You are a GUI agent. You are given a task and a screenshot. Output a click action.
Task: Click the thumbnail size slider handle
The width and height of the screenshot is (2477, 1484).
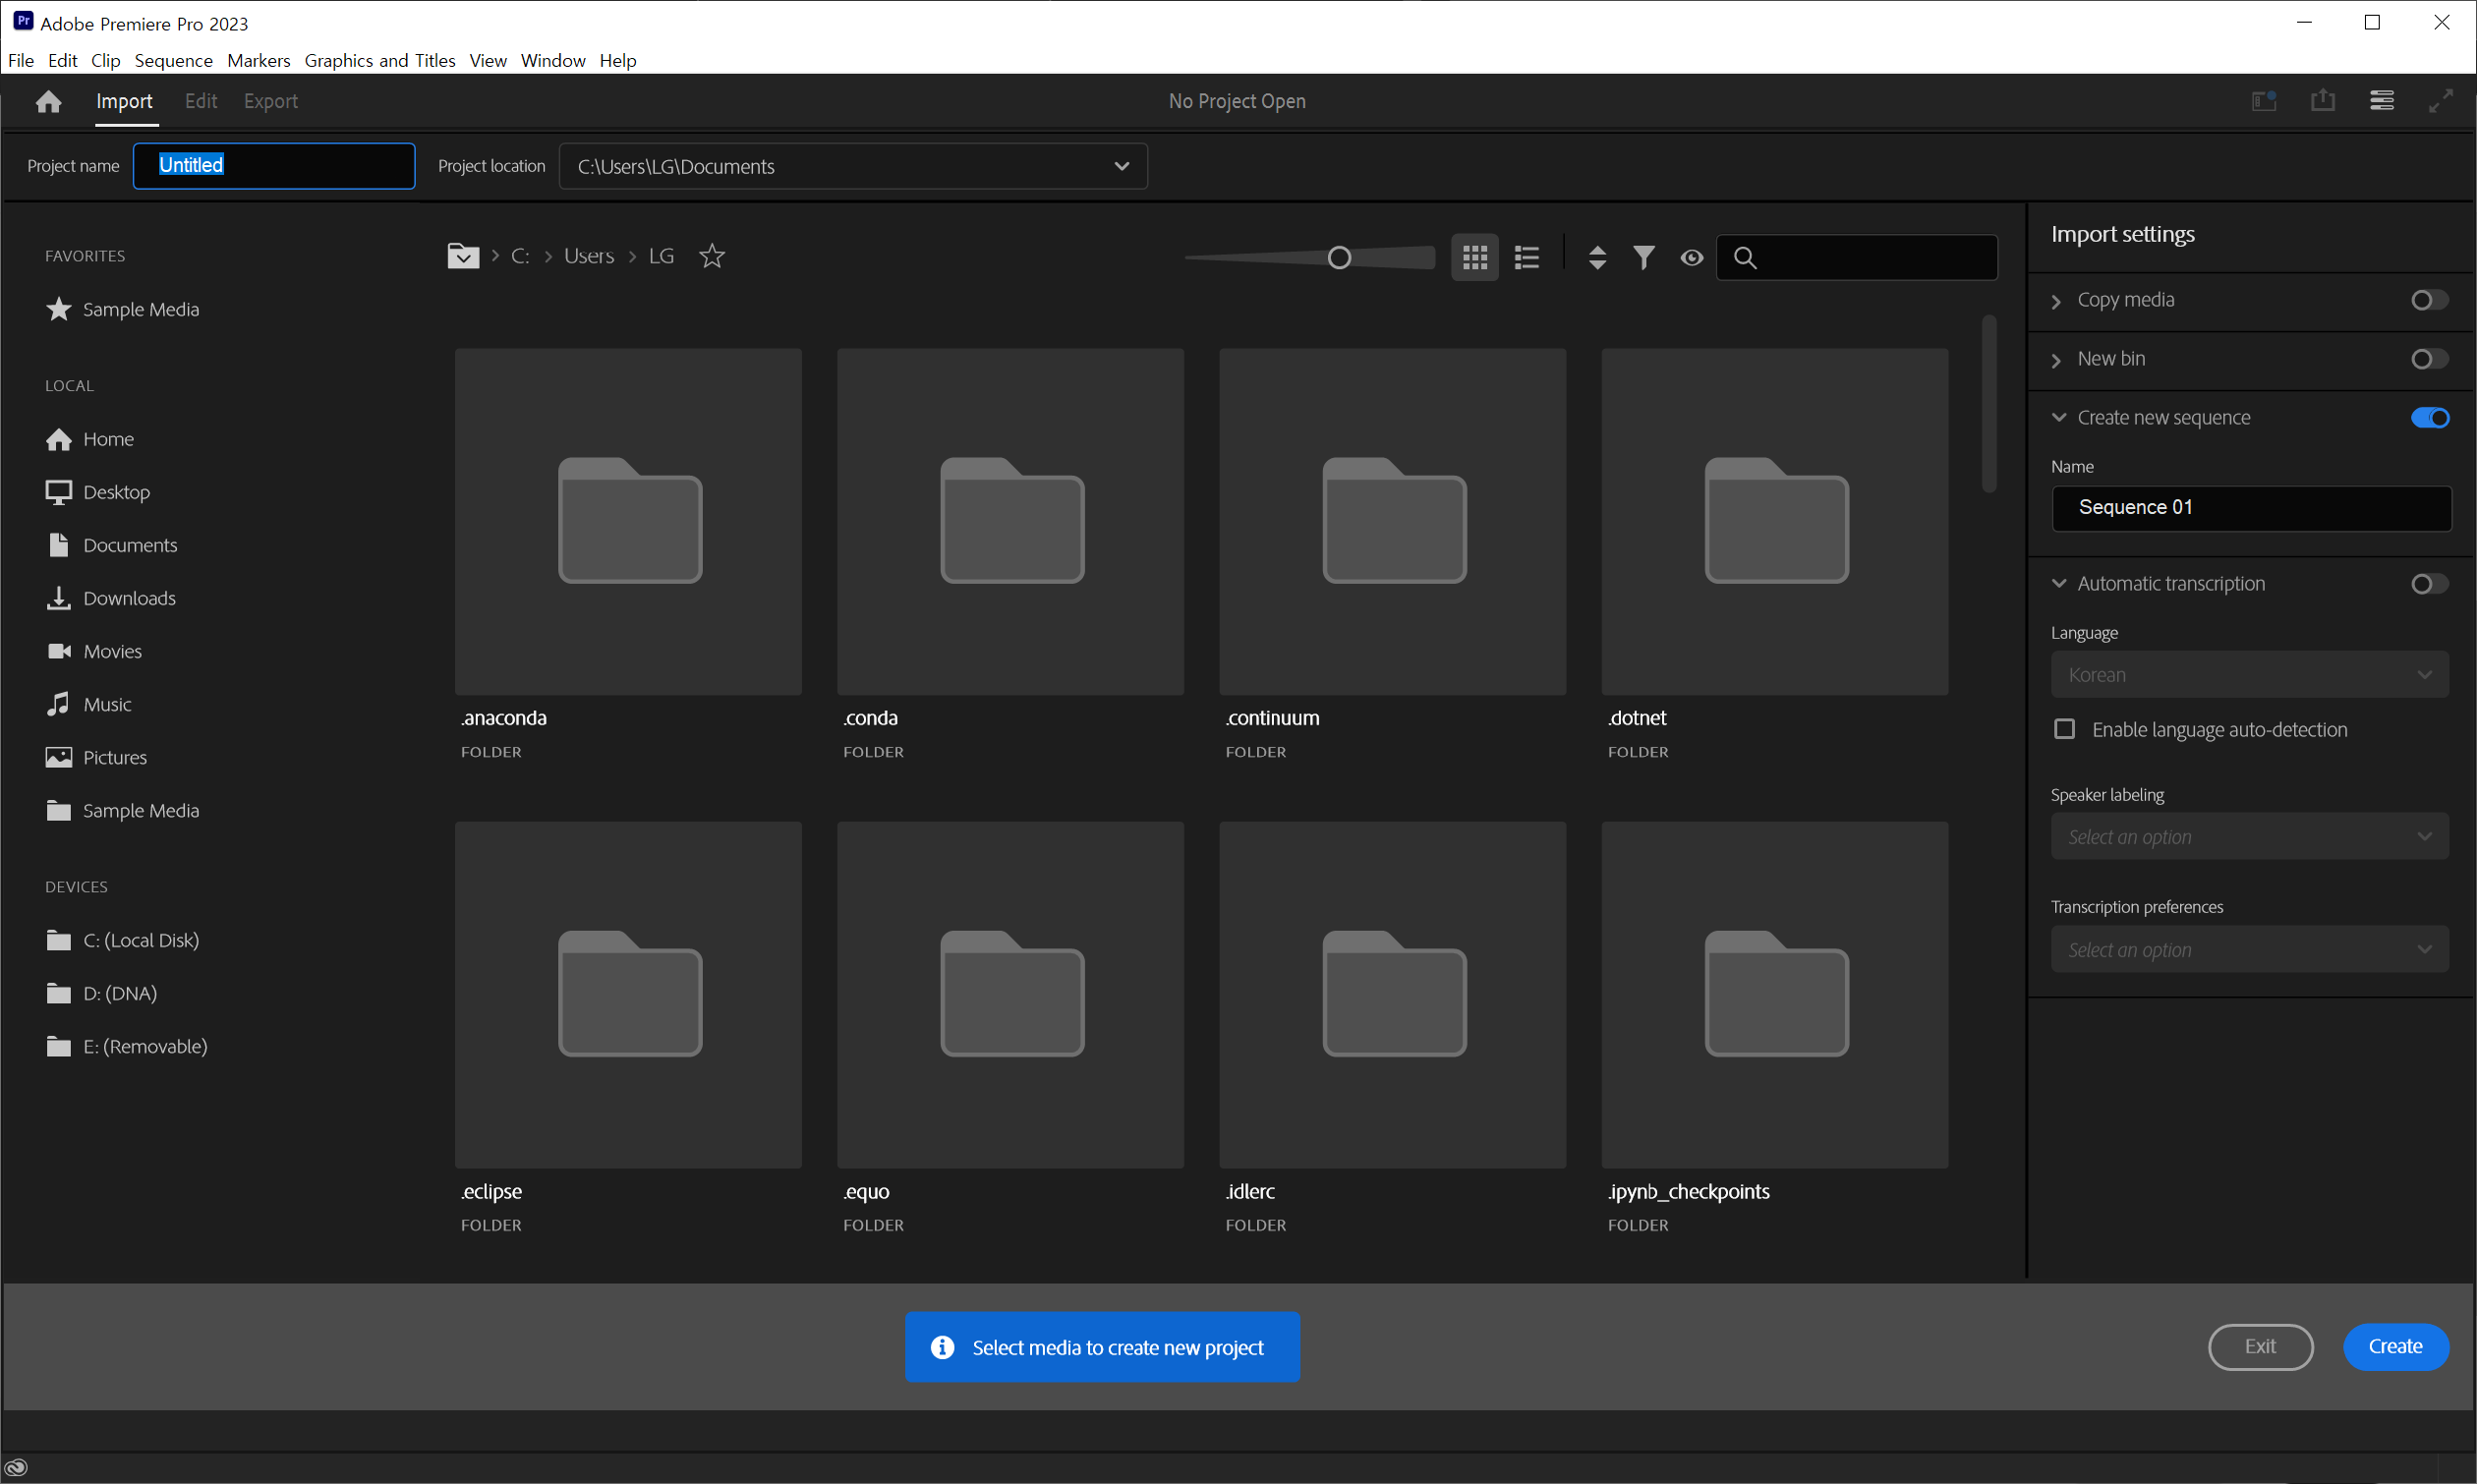(1339, 258)
